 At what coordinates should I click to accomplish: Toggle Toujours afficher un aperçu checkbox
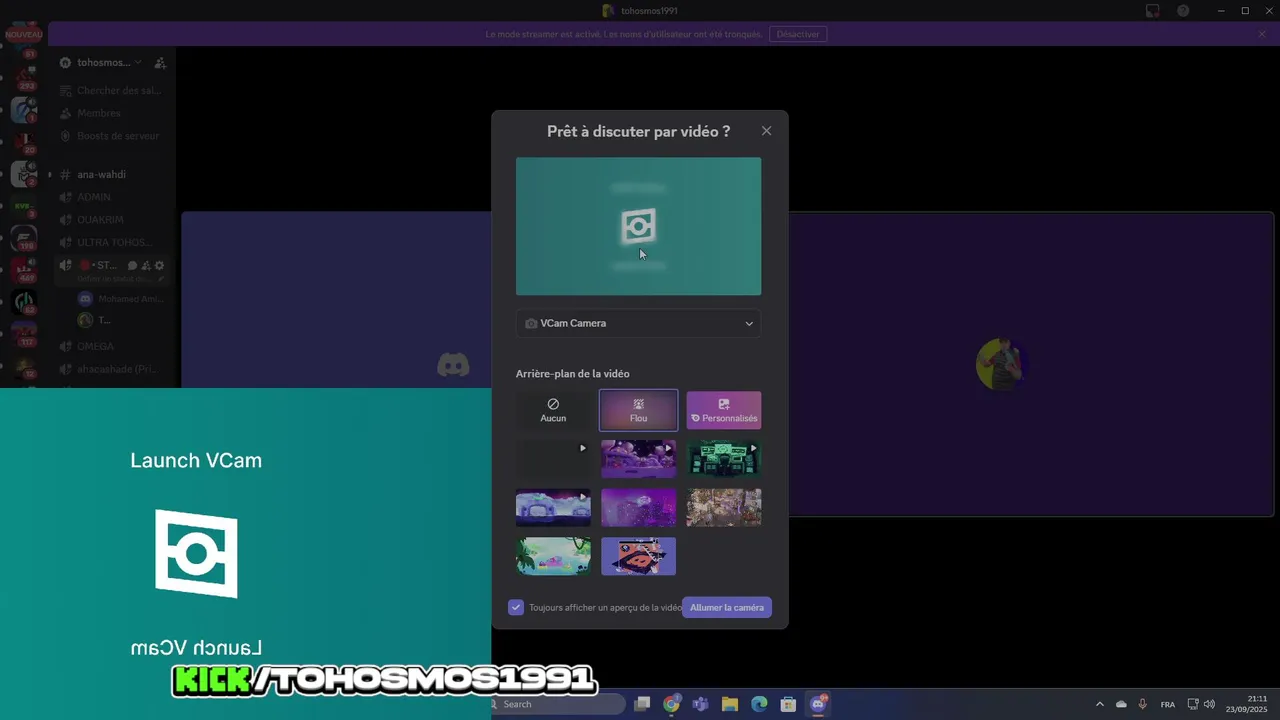516,607
